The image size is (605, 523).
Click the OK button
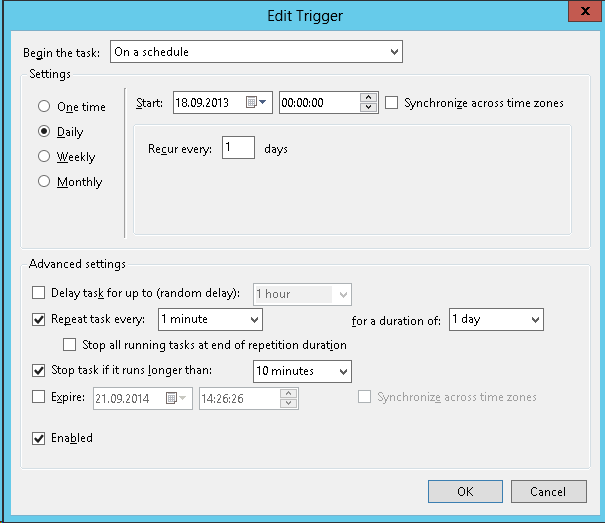(x=465, y=491)
